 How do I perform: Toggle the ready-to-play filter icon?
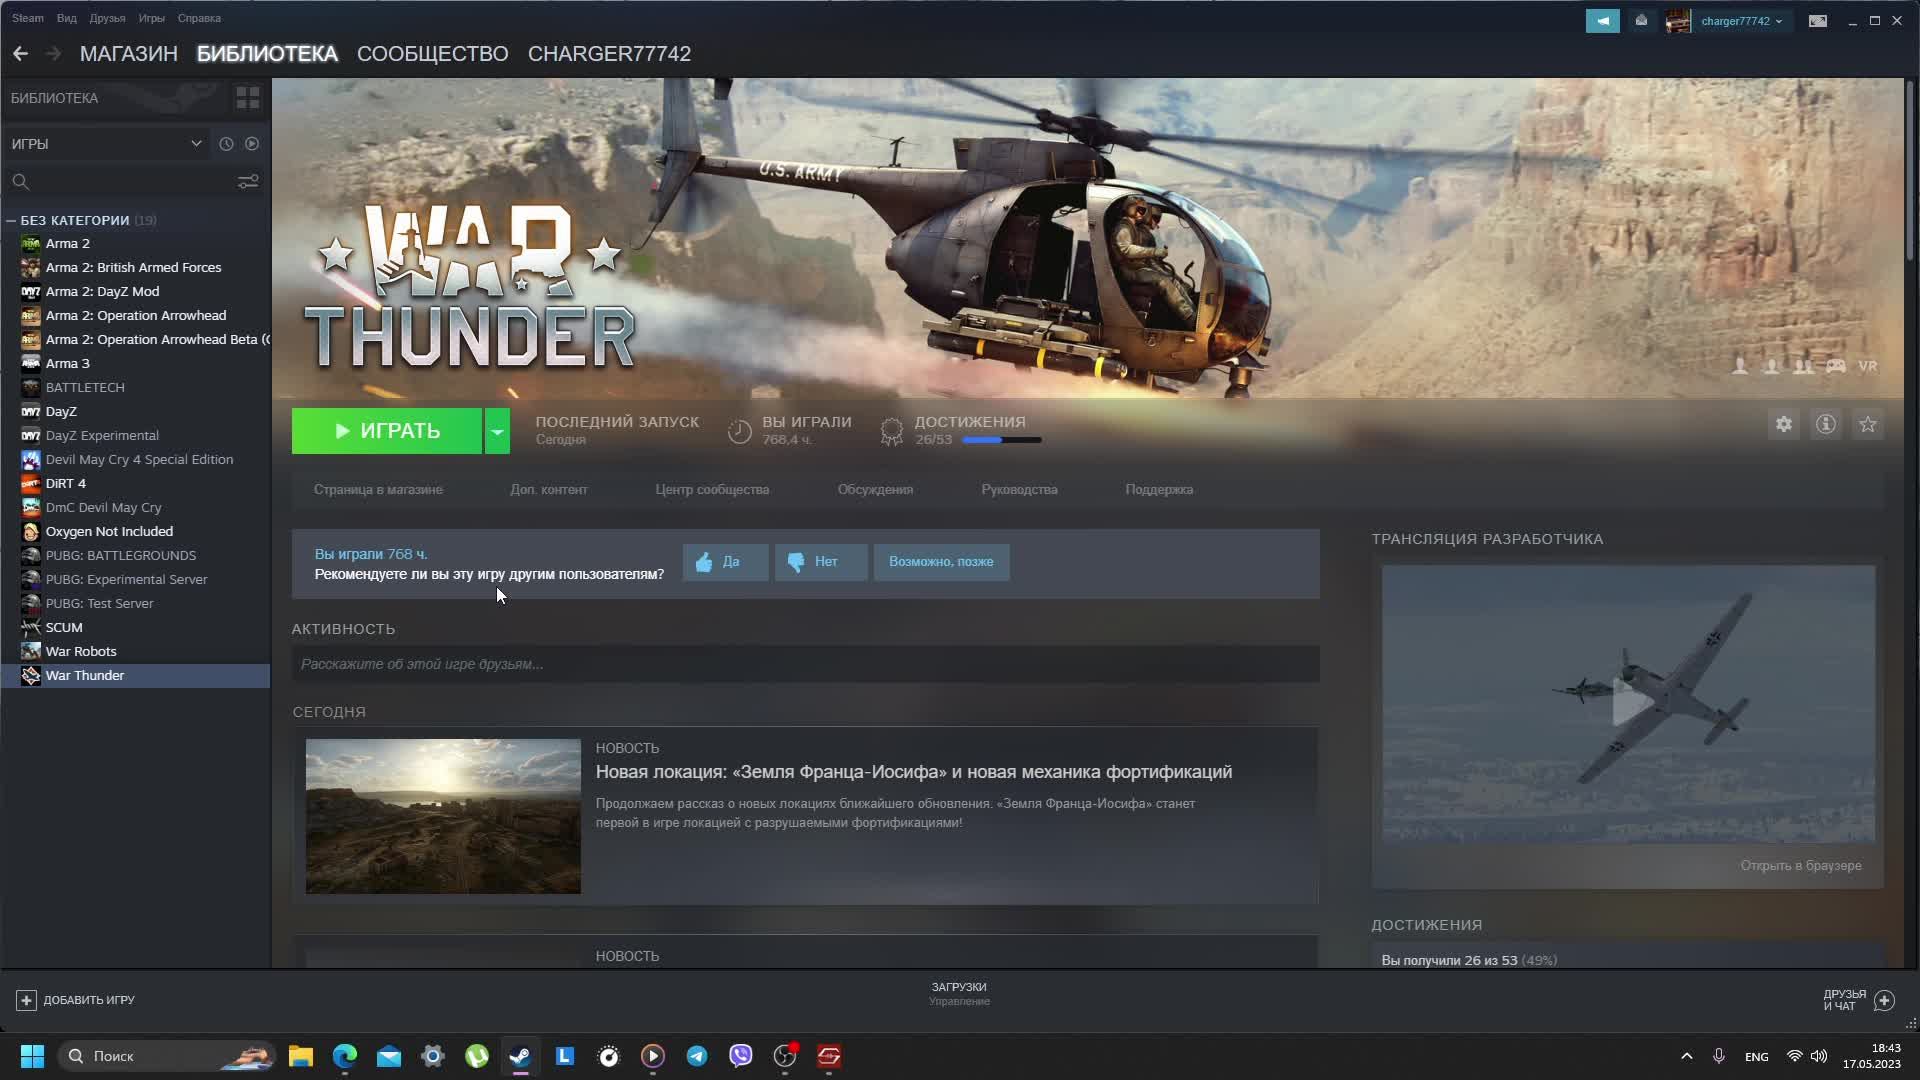pos(252,144)
